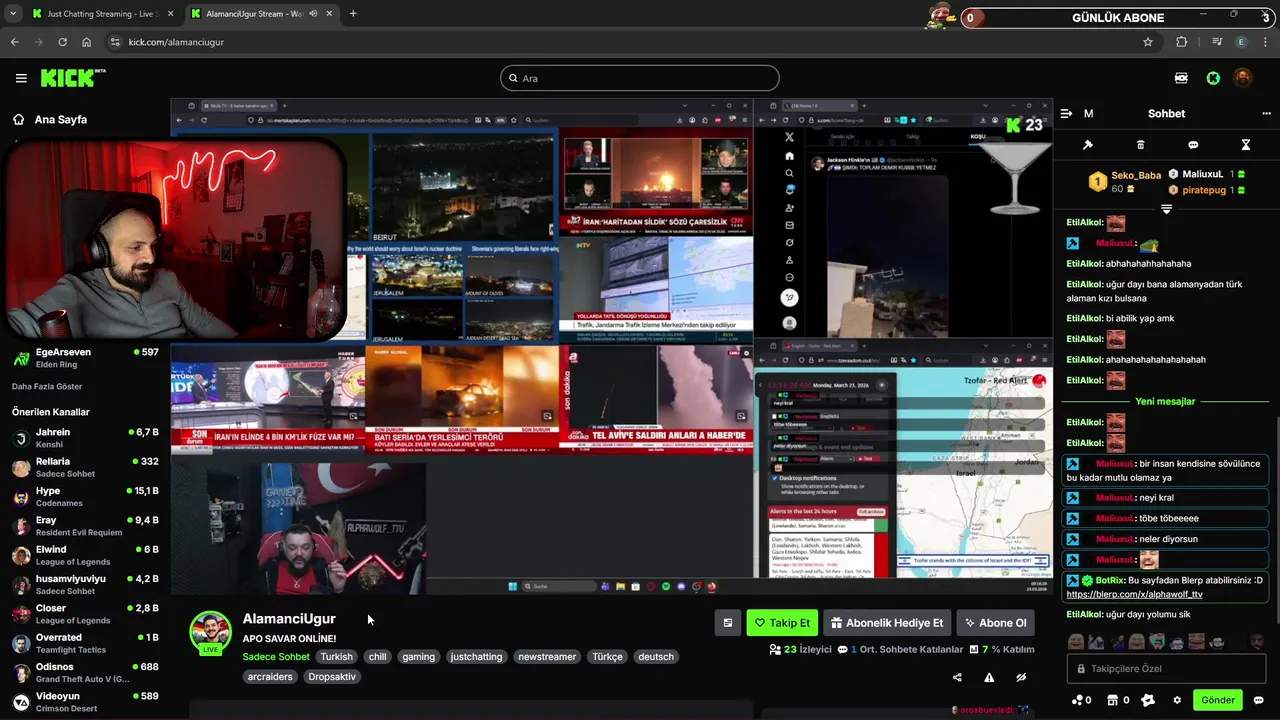Select the Turkish tag

click(x=336, y=657)
